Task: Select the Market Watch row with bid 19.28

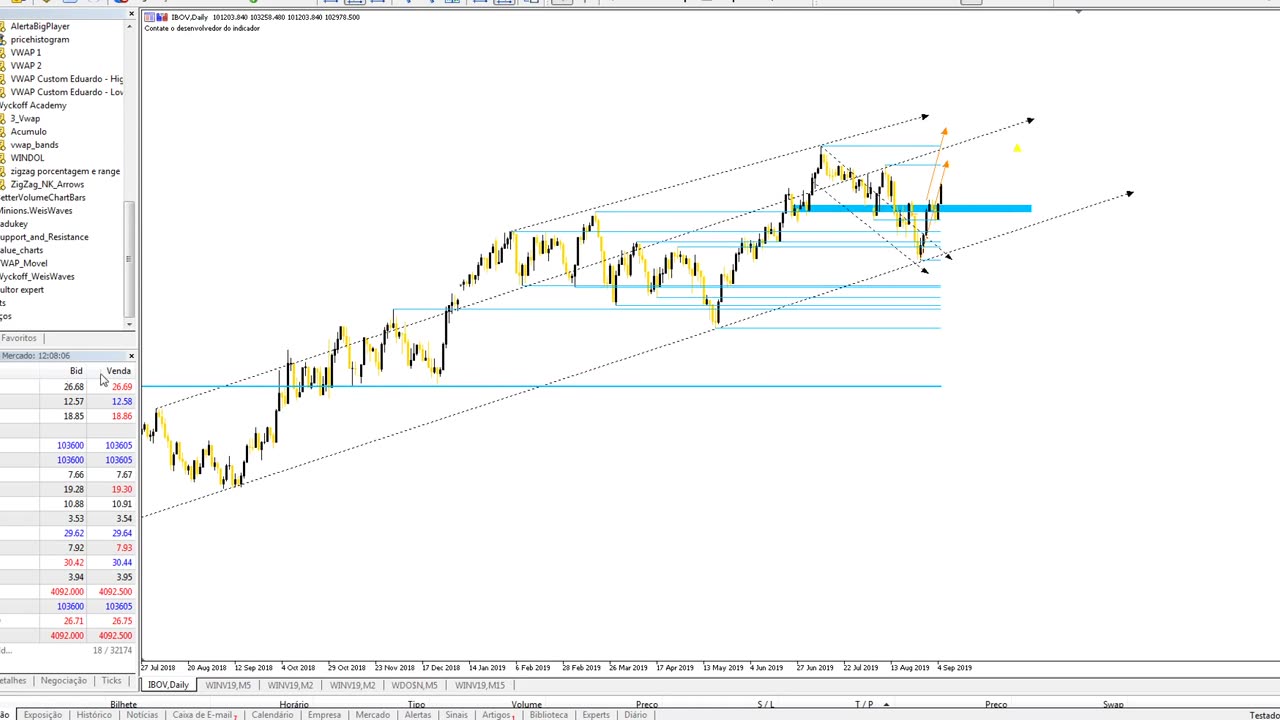Action: (68, 489)
